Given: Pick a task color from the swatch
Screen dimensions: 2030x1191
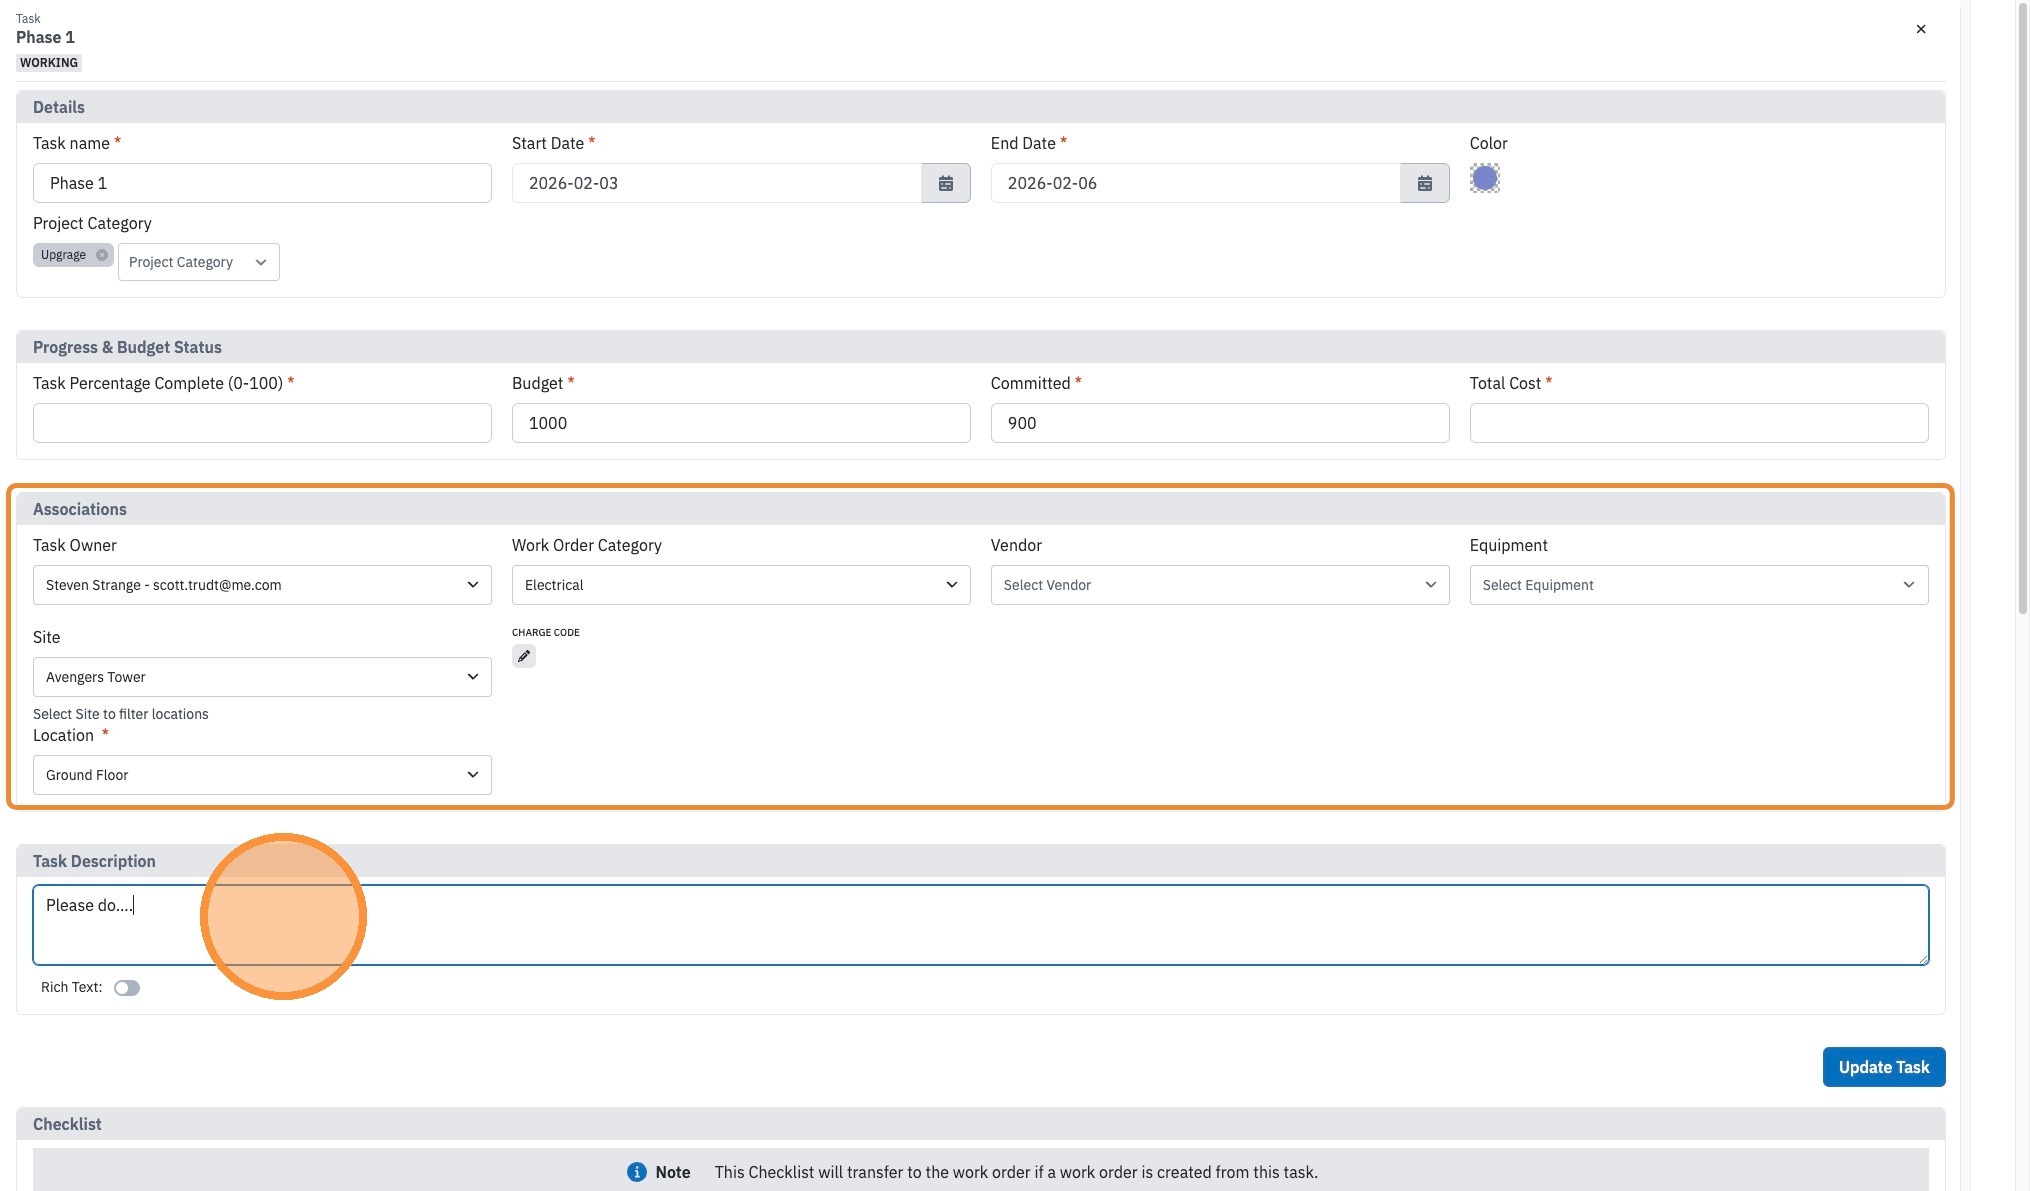Looking at the screenshot, I should tap(1484, 179).
